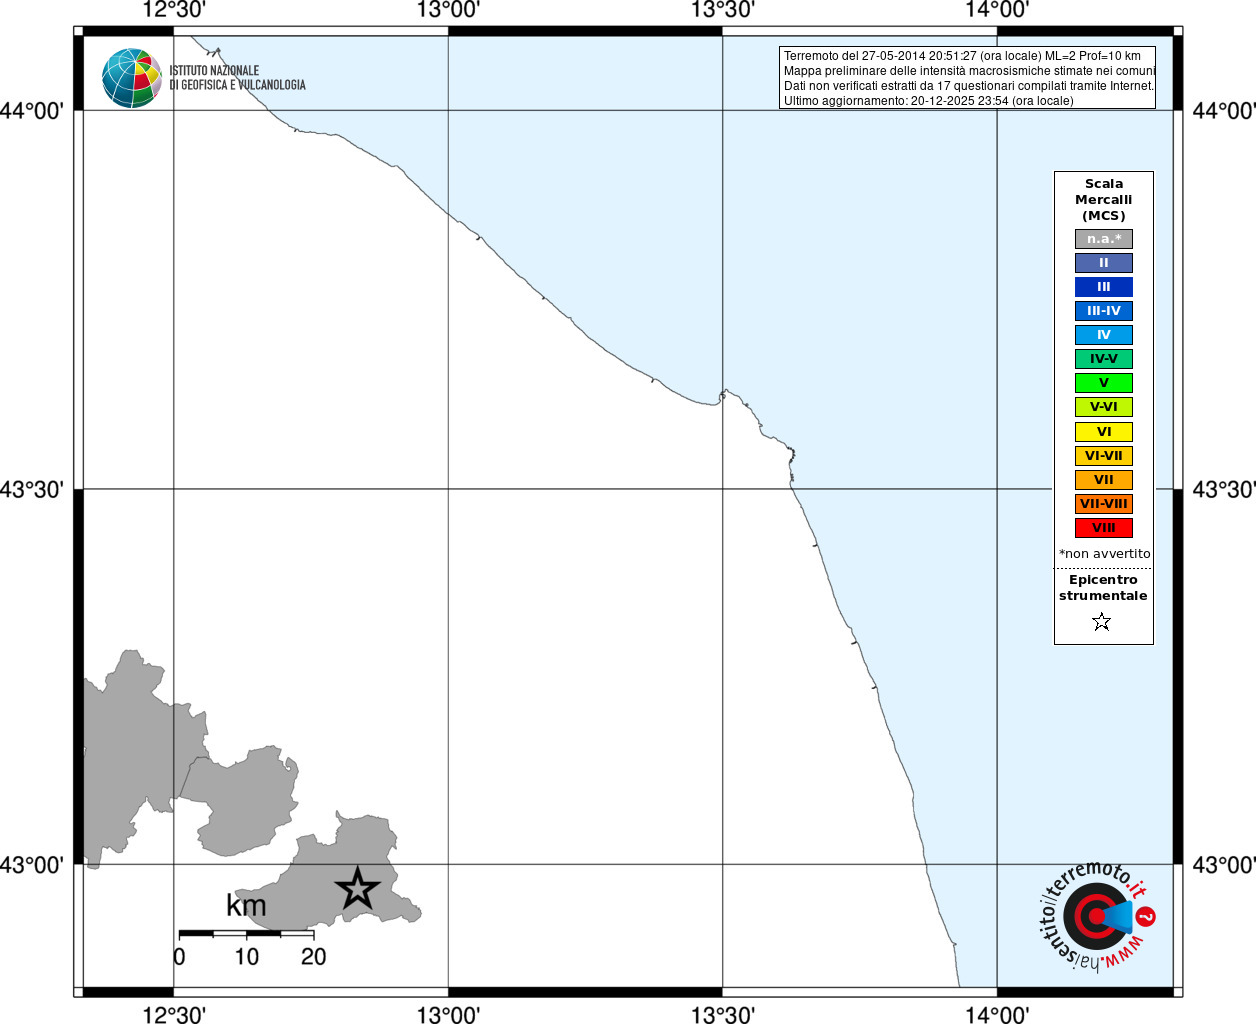Viewport: 1256px width, 1024px height.
Task: Click the n.a. gray legend swatch
Action: pyautogui.click(x=1103, y=239)
